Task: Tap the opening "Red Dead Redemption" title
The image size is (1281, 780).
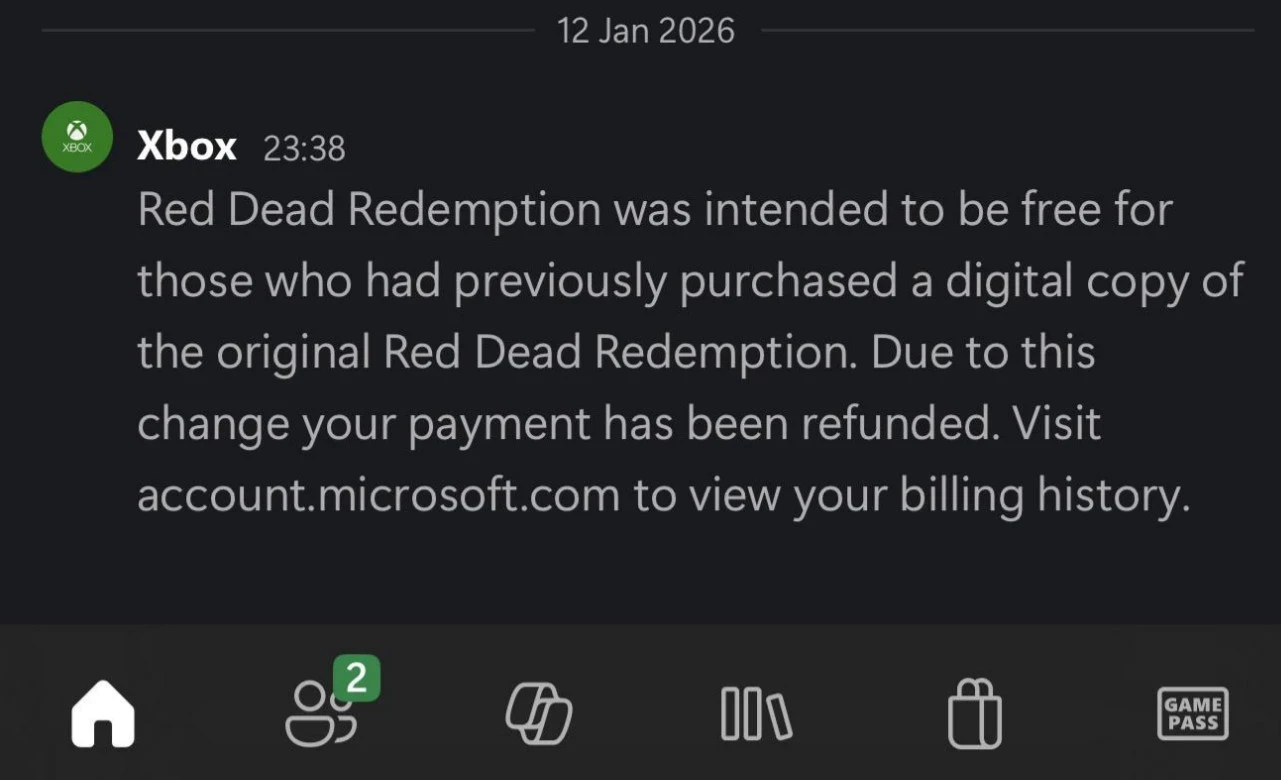Action: pos(369,210)
